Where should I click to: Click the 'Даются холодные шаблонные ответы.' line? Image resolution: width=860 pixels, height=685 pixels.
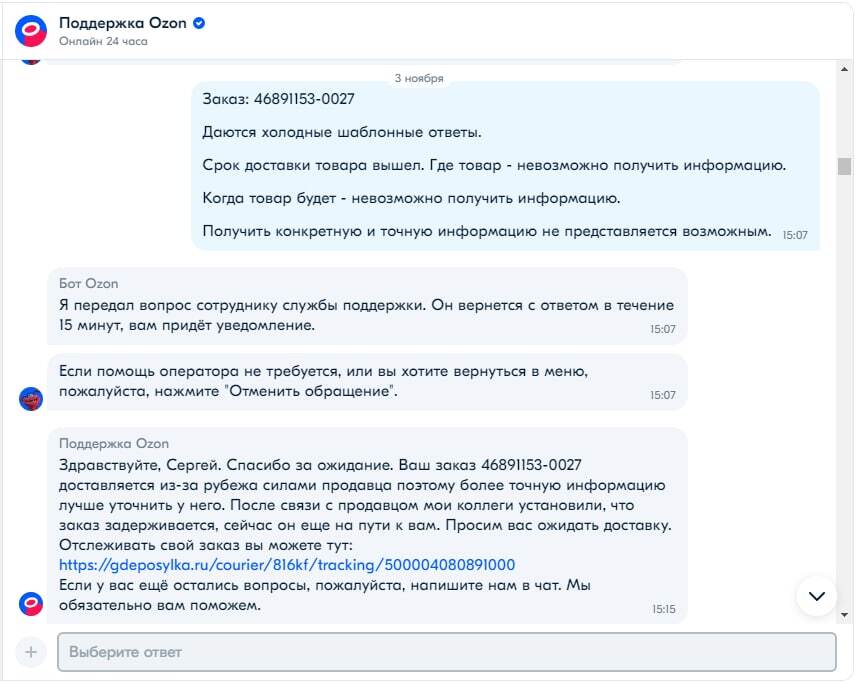tap(342, 132)
